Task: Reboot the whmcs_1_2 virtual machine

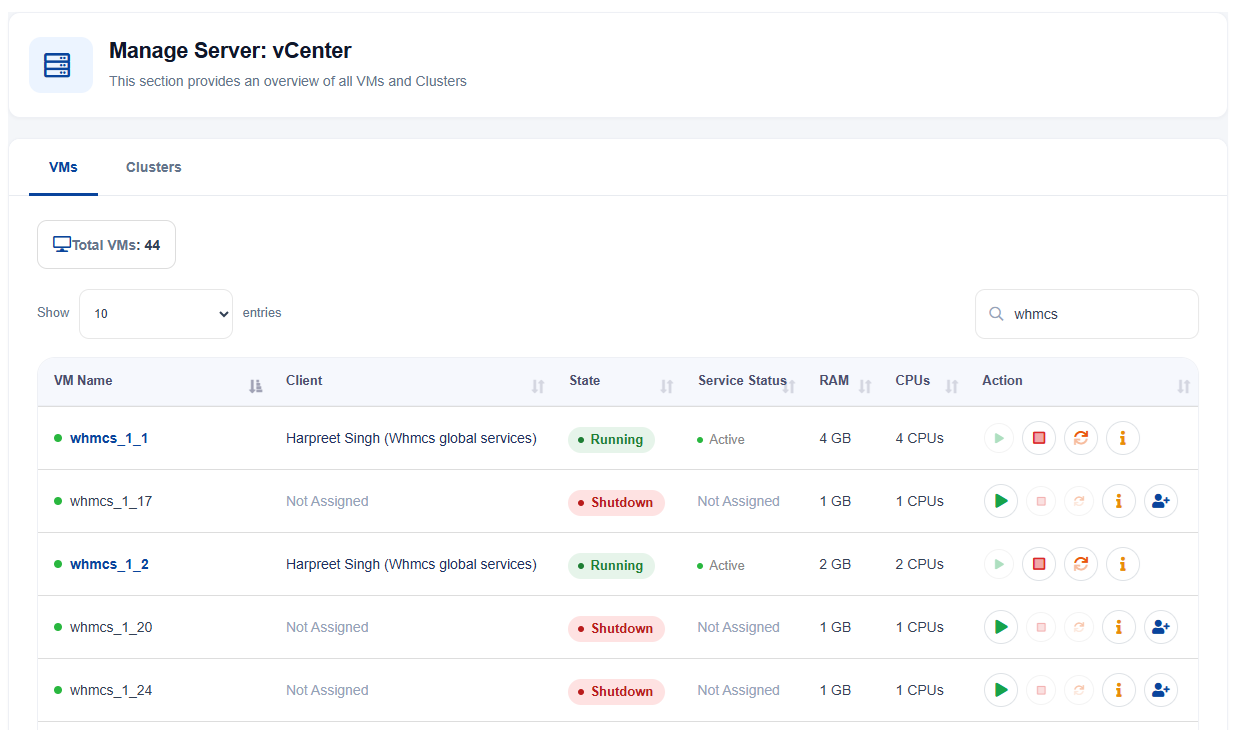Action: [x=1080, y=564]
